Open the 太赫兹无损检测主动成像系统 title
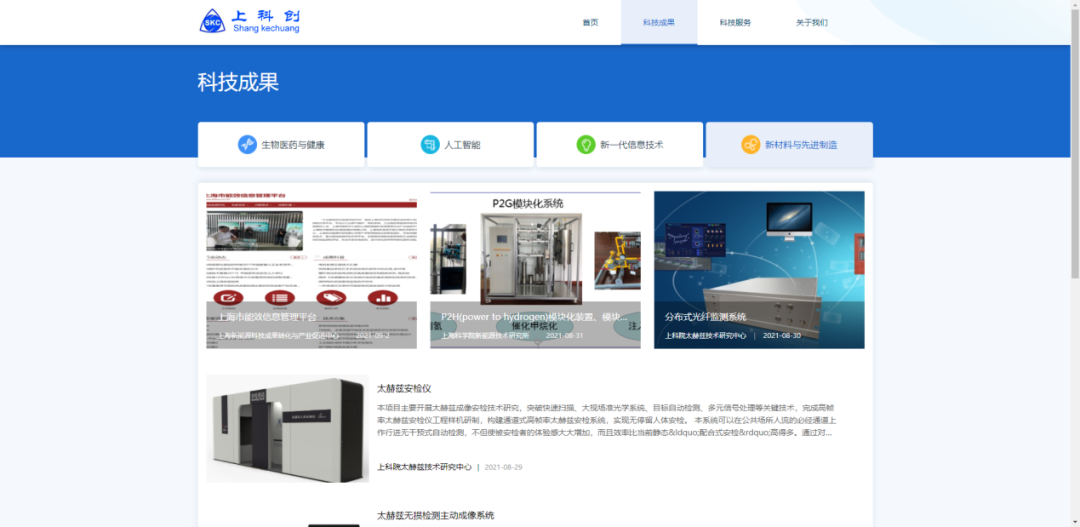 (x=435, y=515)
